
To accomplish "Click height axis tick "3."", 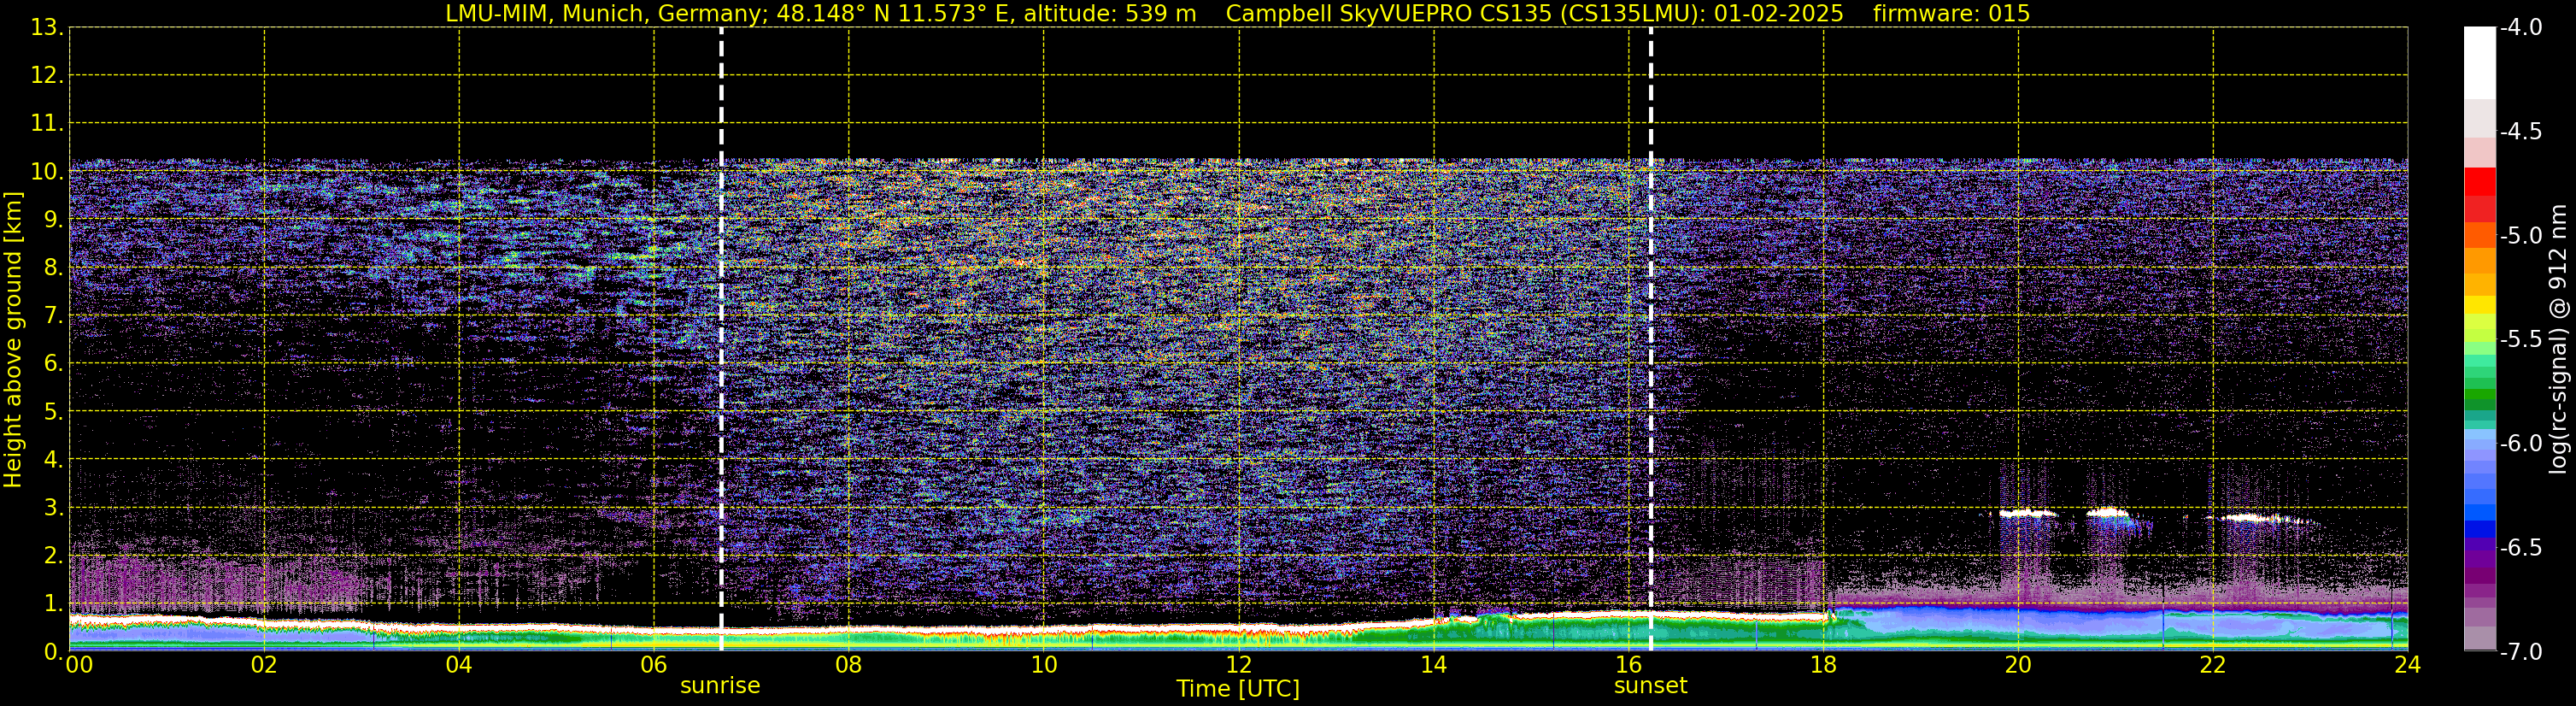I will click(53, 508).
